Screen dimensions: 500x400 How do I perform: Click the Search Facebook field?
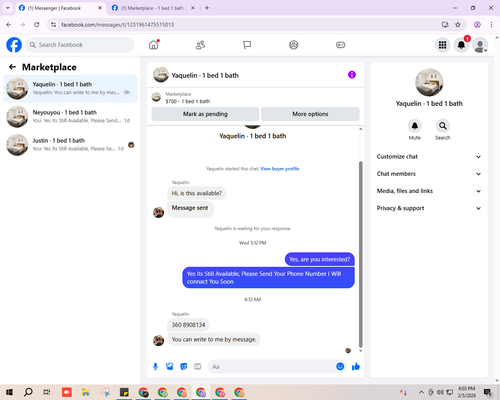[x=80, y=45]
